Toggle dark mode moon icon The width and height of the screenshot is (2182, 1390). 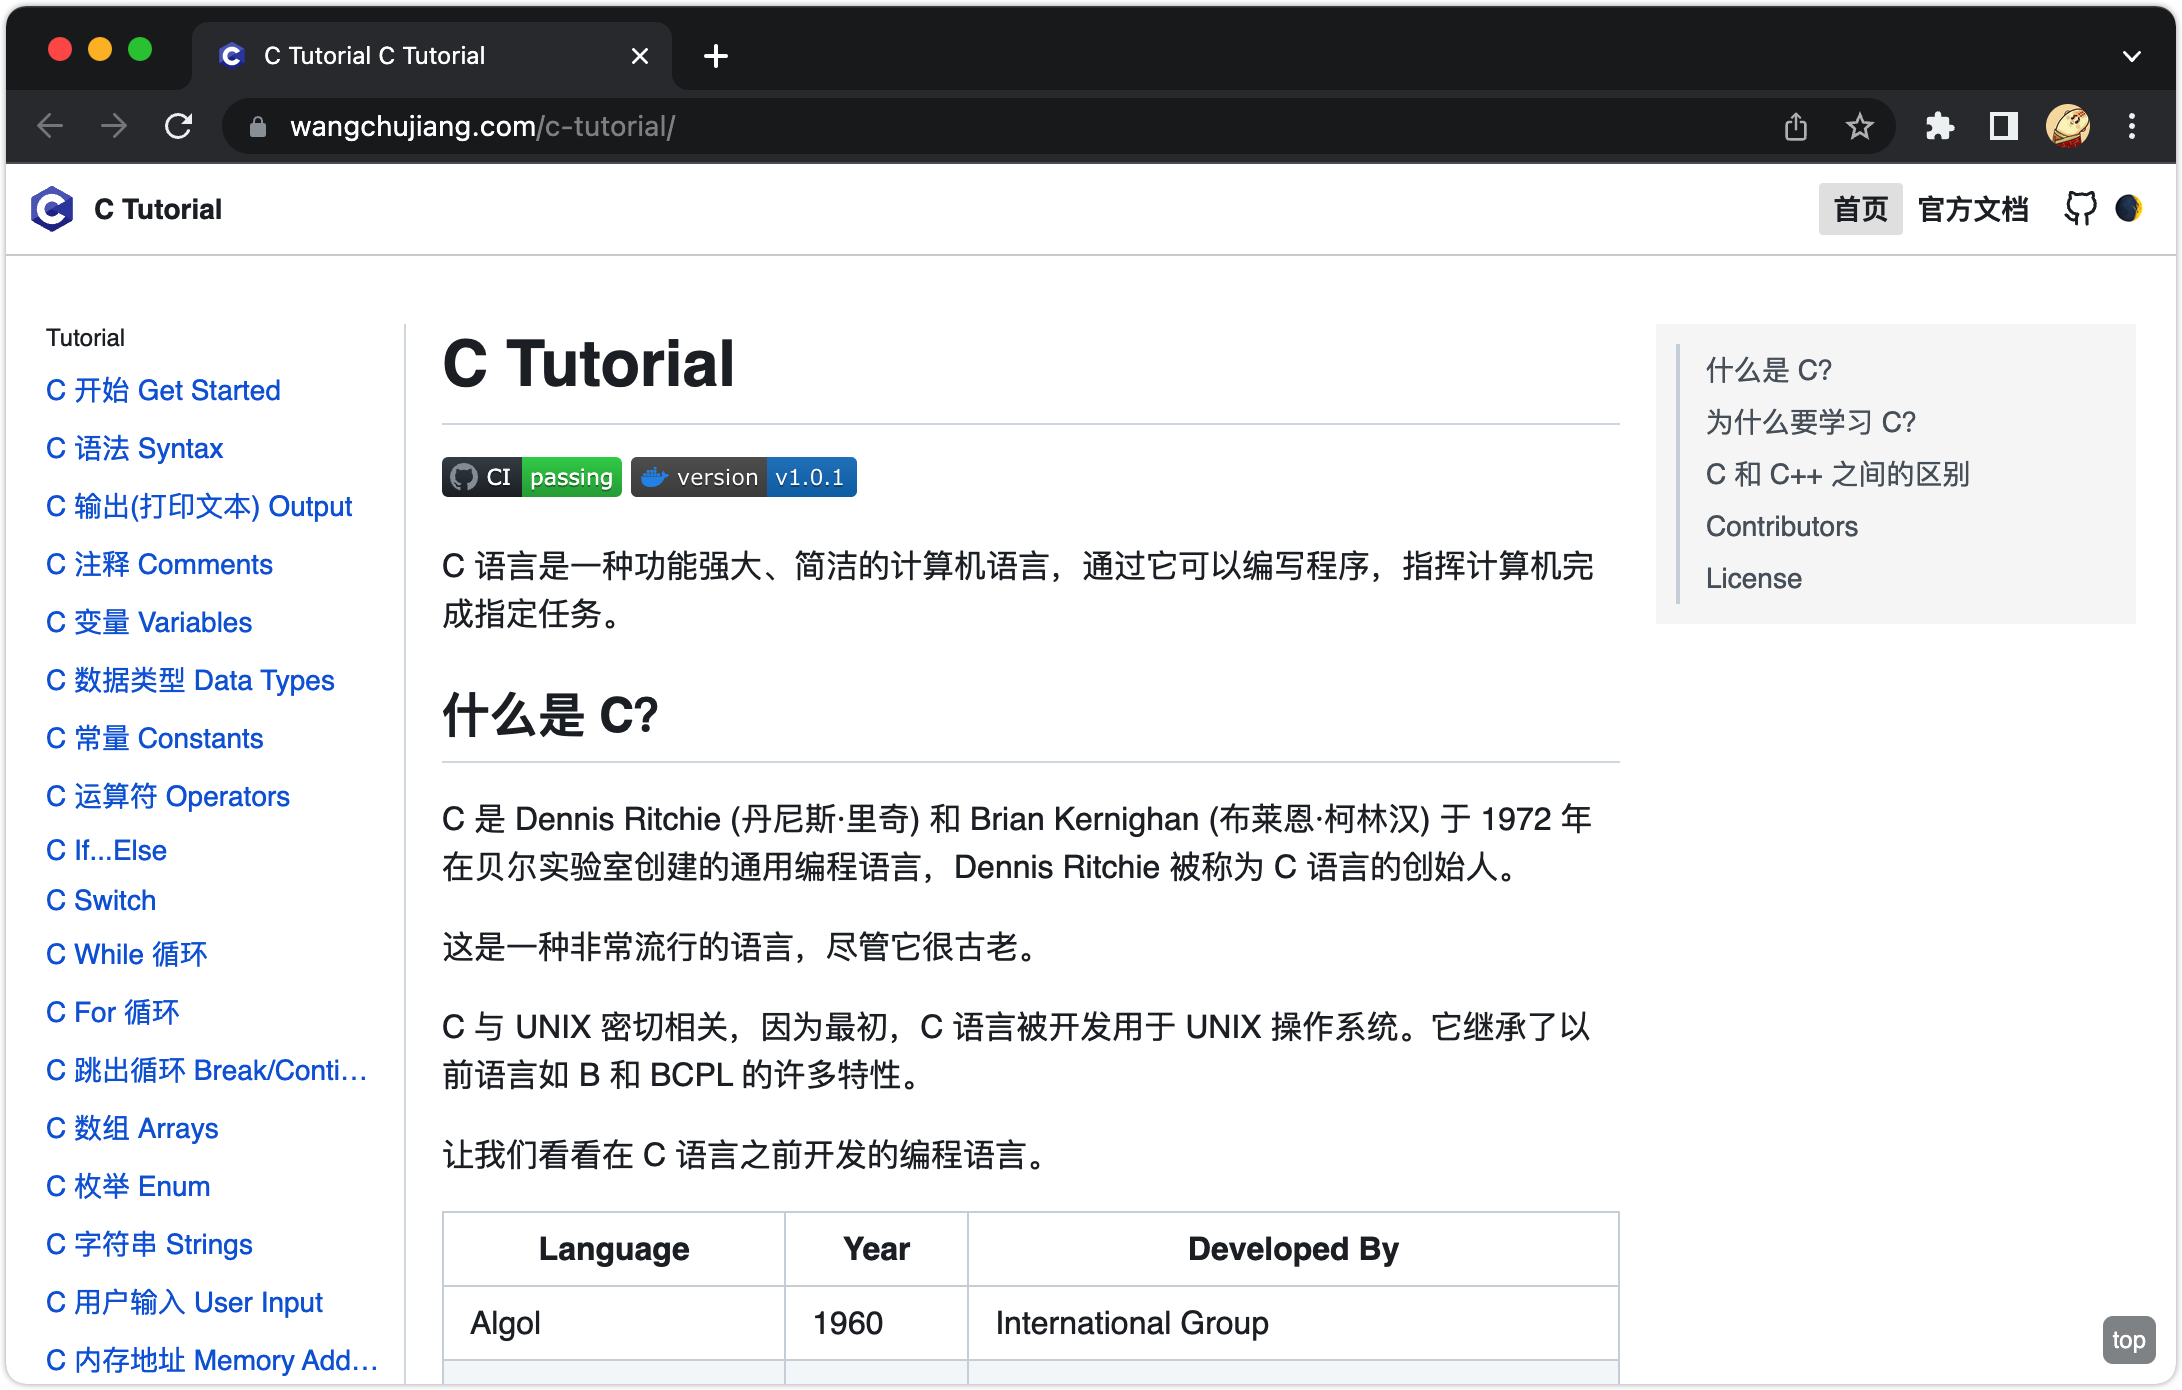click(2128, 209)
